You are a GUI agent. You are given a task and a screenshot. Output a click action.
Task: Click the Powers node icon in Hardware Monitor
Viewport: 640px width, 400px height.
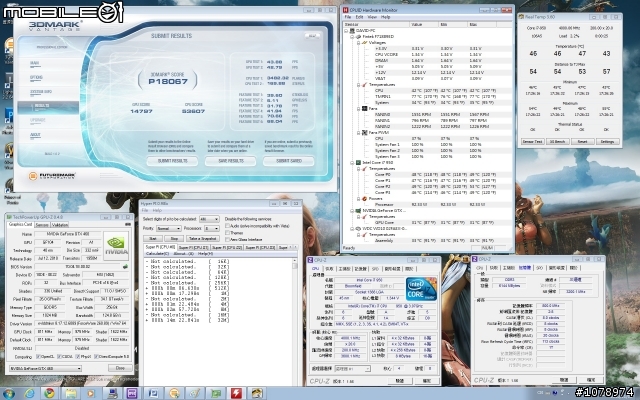click(x=365, y=199)
